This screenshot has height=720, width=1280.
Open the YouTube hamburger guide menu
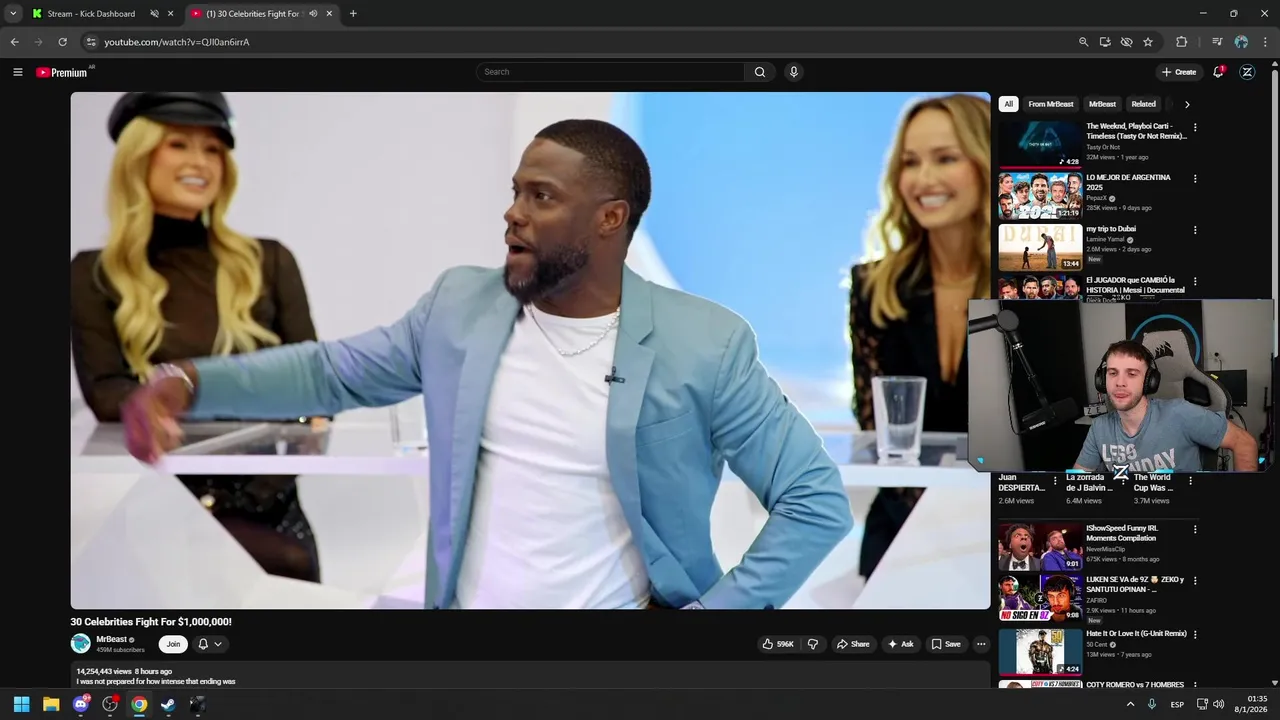pos(17,72)
